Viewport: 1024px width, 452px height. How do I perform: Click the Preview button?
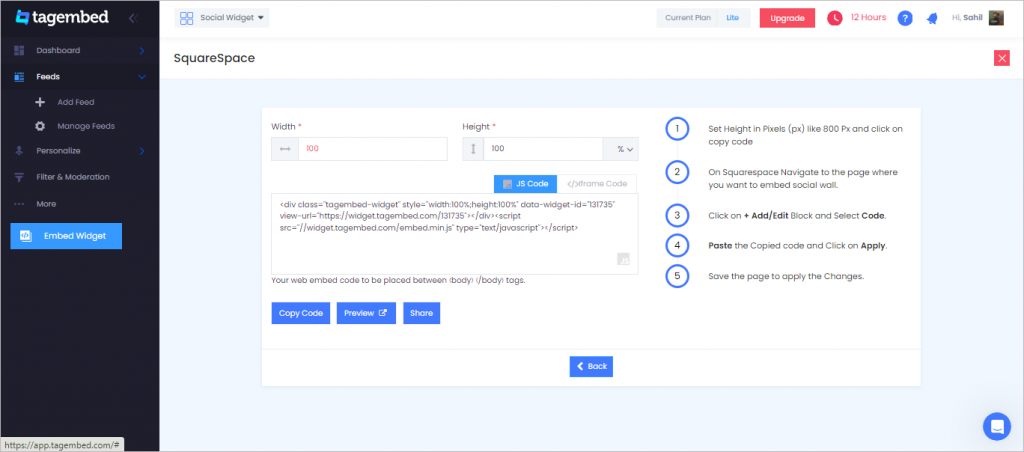tap(366, 313)
